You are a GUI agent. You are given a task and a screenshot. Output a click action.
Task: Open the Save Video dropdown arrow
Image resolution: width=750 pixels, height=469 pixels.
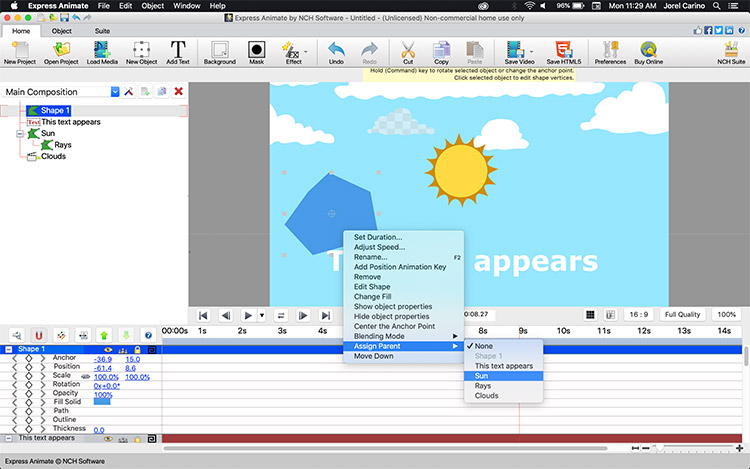pos(531,51)
